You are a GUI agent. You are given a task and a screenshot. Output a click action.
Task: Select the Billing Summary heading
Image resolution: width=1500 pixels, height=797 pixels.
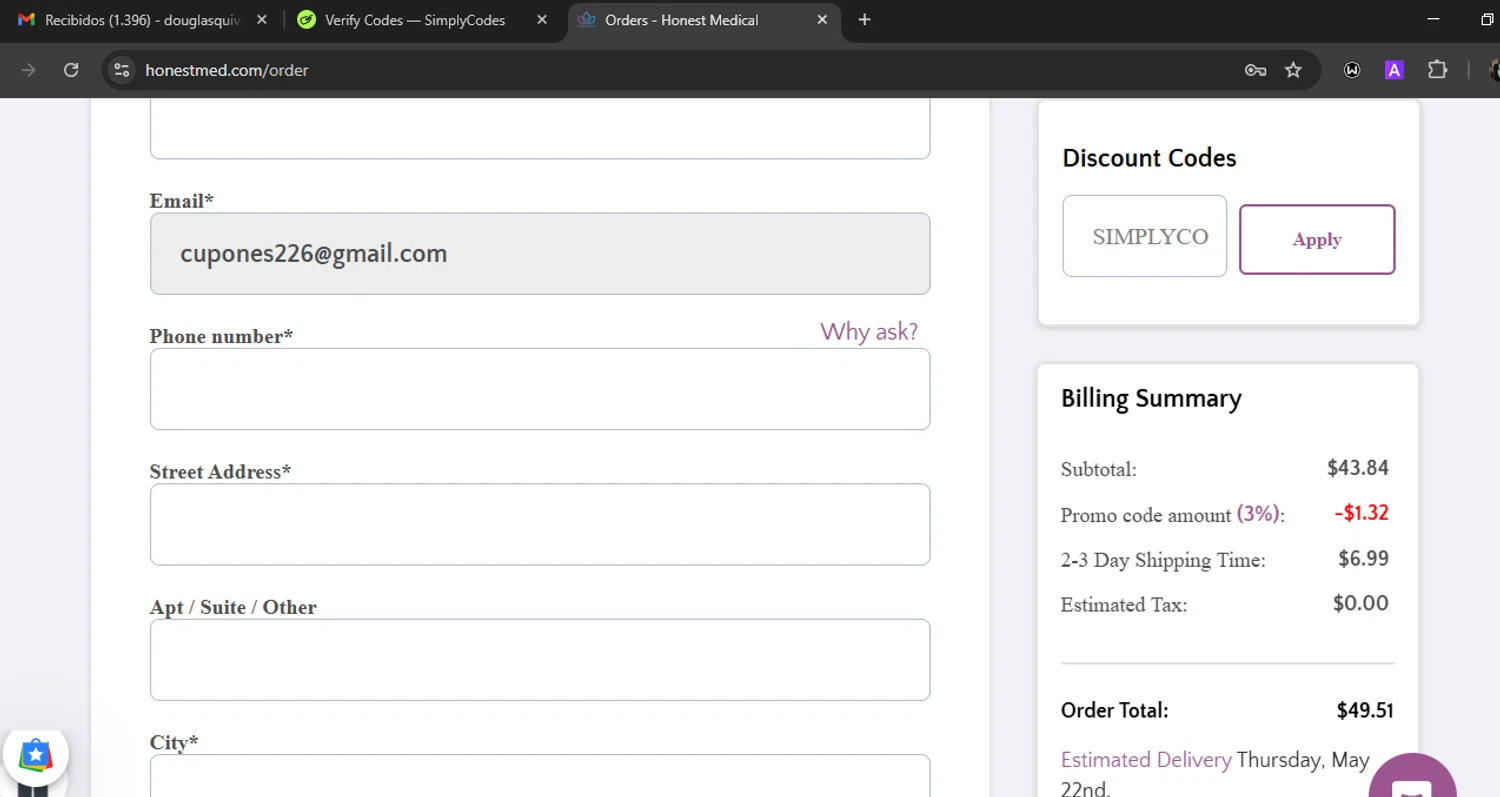pyautogui.click(x=1151, y=398)
